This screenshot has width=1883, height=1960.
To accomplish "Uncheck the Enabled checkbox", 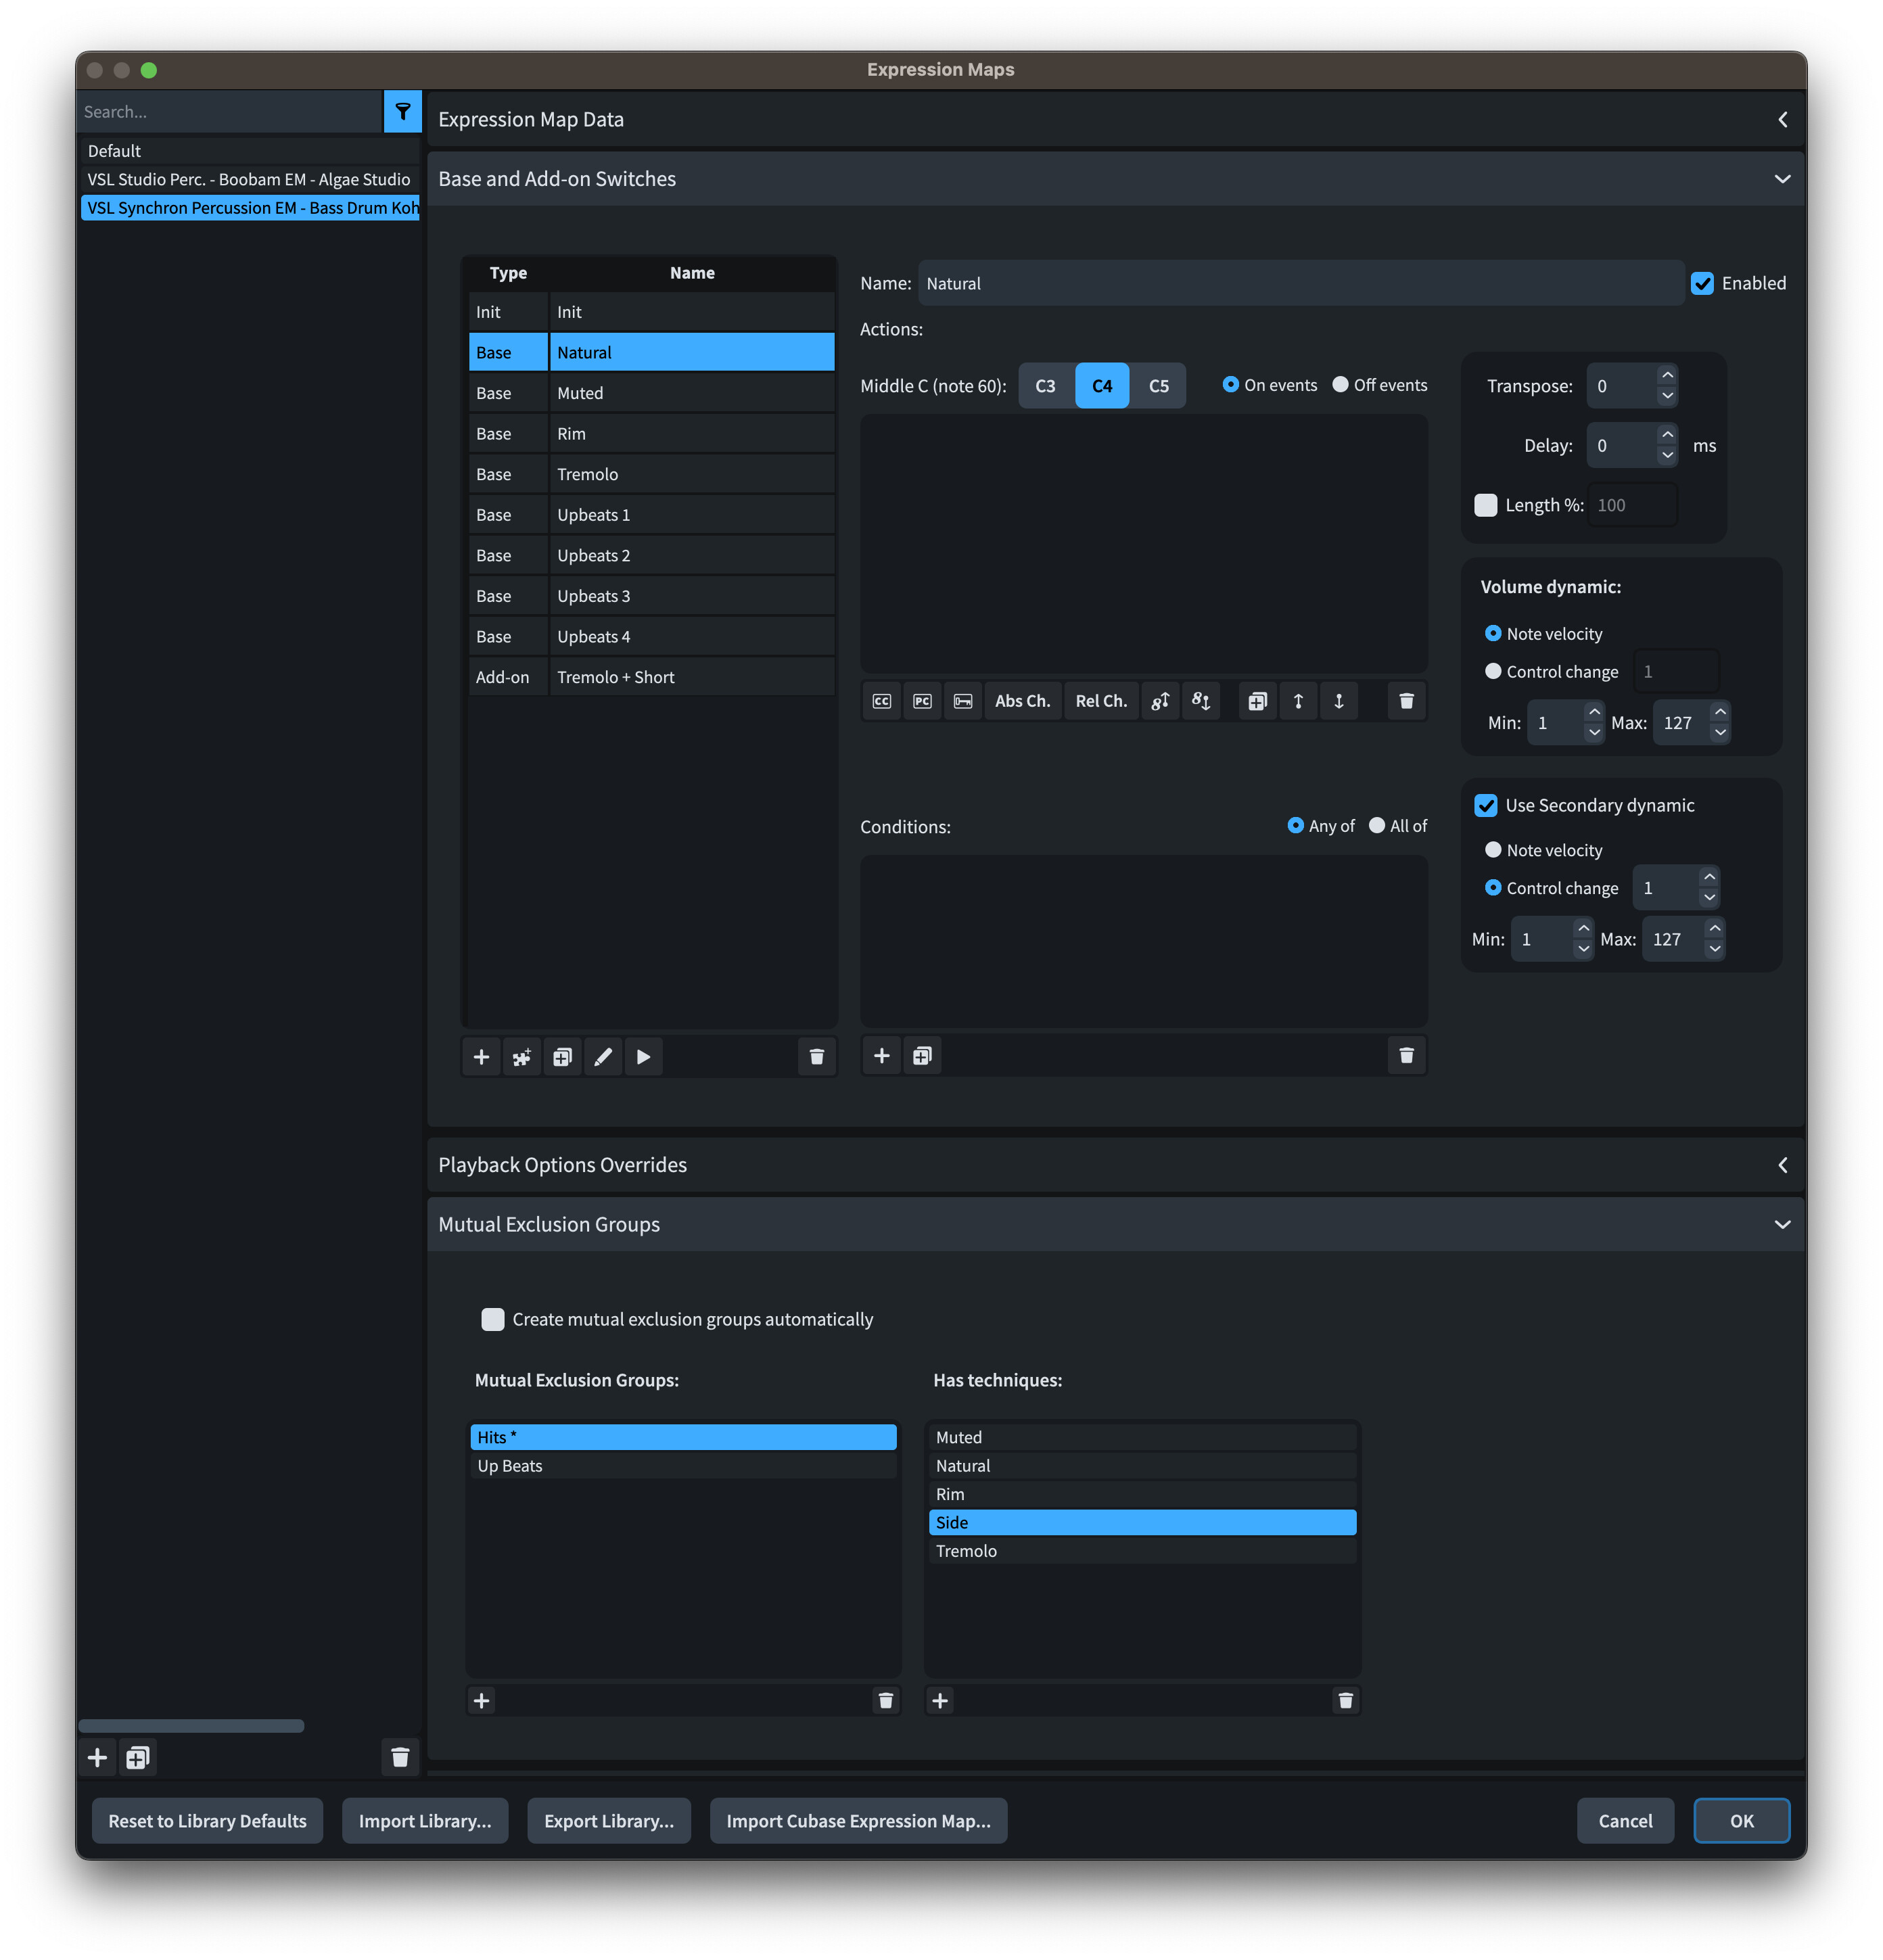I will click(1702, 283).
